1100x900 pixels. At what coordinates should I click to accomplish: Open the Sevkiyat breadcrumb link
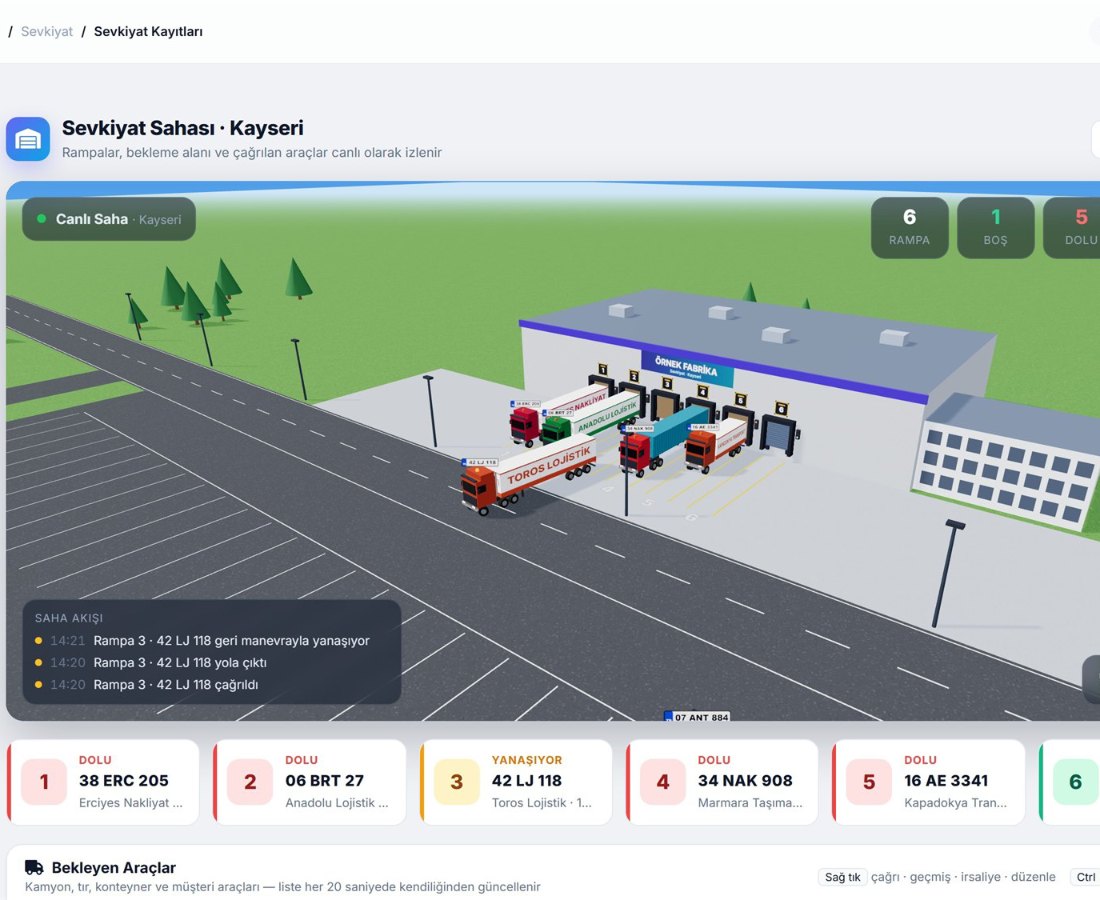[x=46, y=32]
